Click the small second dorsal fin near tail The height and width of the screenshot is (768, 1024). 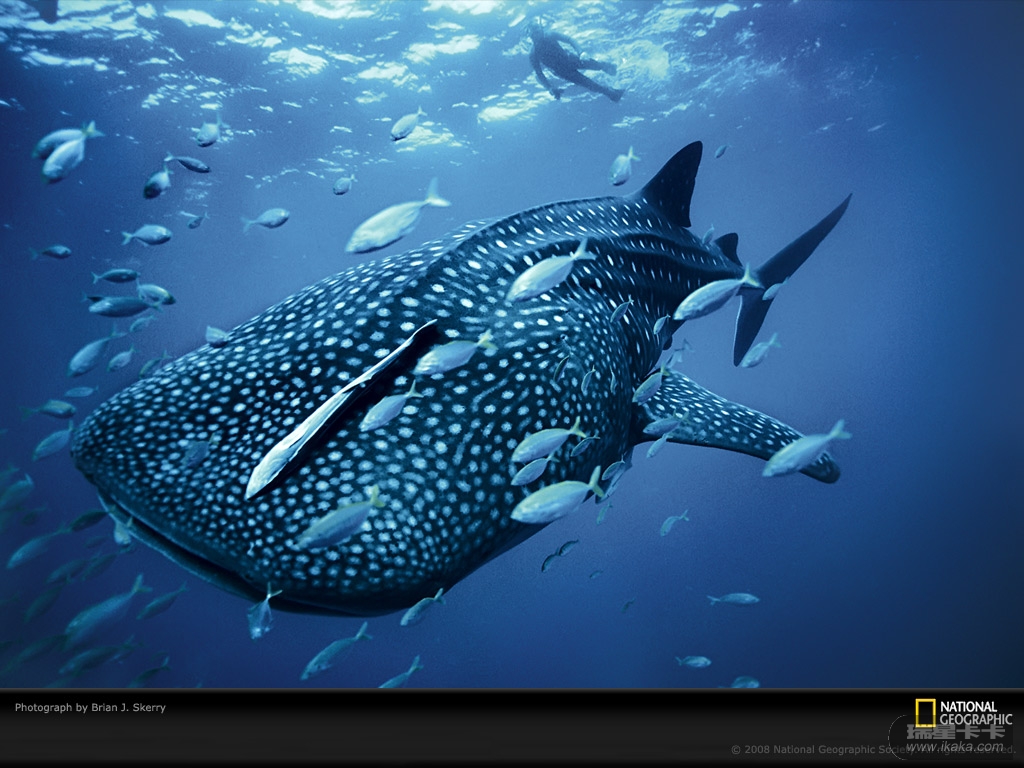[727, 245]
